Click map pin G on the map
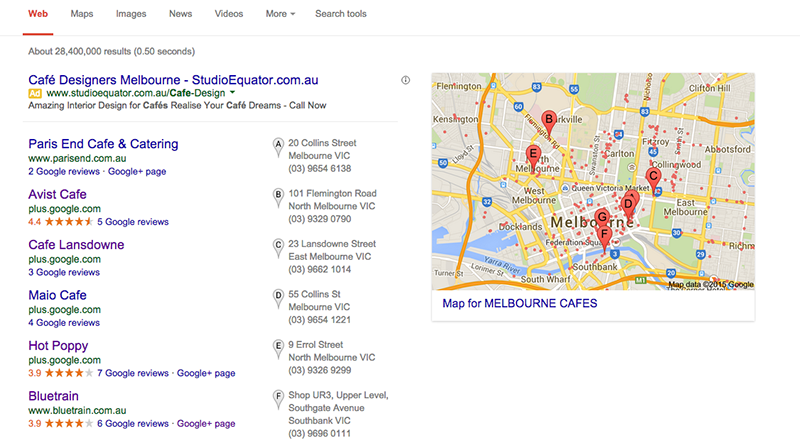Screen dimensions: 800x448 [602, 217]
